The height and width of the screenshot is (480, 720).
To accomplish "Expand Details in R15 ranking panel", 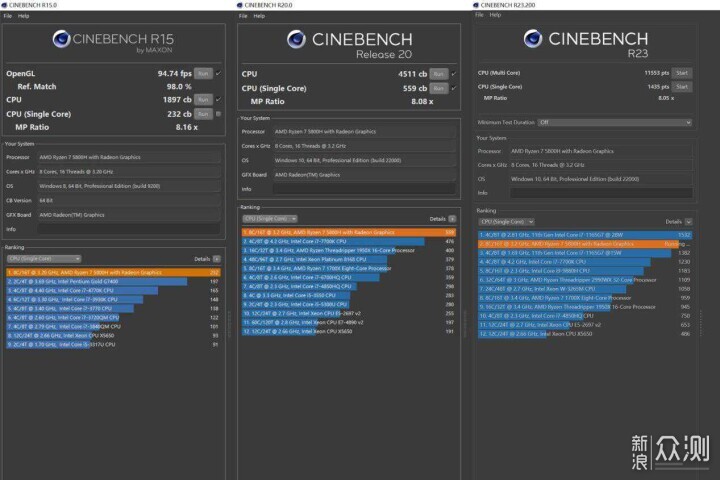I will (x=217, y=259).
